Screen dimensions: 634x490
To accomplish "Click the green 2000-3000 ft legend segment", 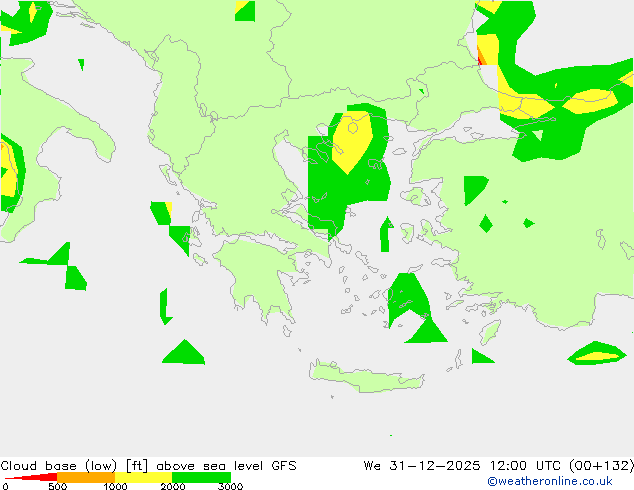I will pos(201,477).
